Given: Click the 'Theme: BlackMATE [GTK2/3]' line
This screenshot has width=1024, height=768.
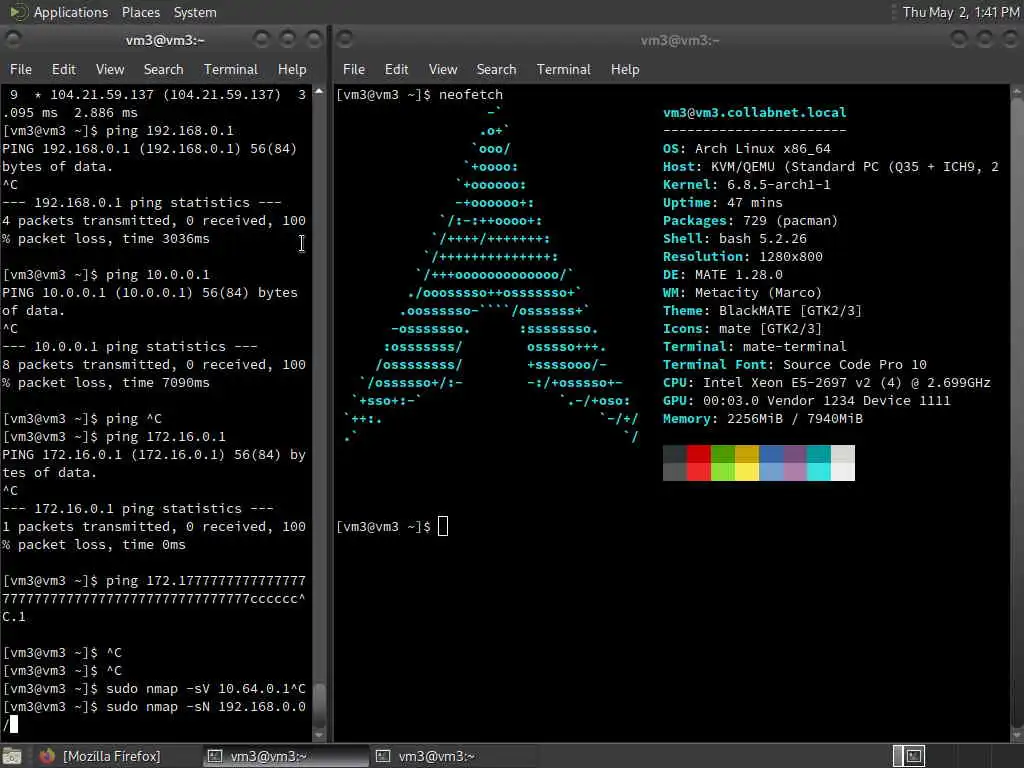Looking at the screenshot, I should click(762, 311).
